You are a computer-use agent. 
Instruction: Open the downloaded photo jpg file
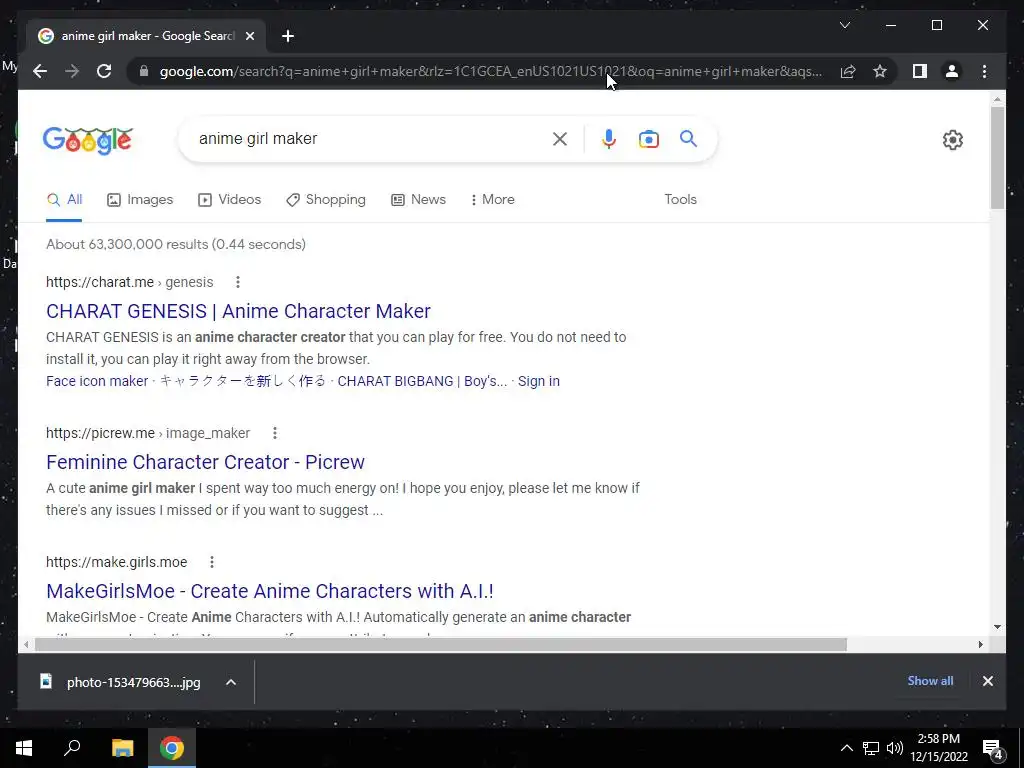[x=121, y=682]
